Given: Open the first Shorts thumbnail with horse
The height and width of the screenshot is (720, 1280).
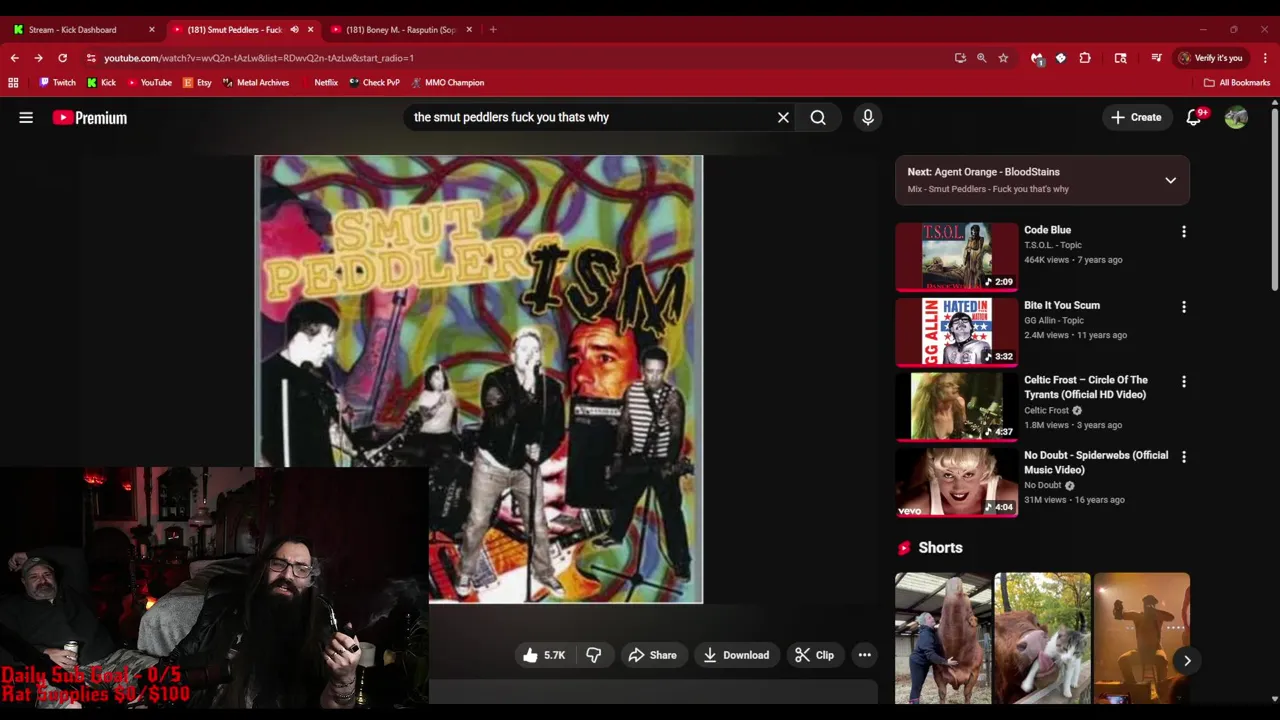Looking at the screenshot, I should click(942, 638).
